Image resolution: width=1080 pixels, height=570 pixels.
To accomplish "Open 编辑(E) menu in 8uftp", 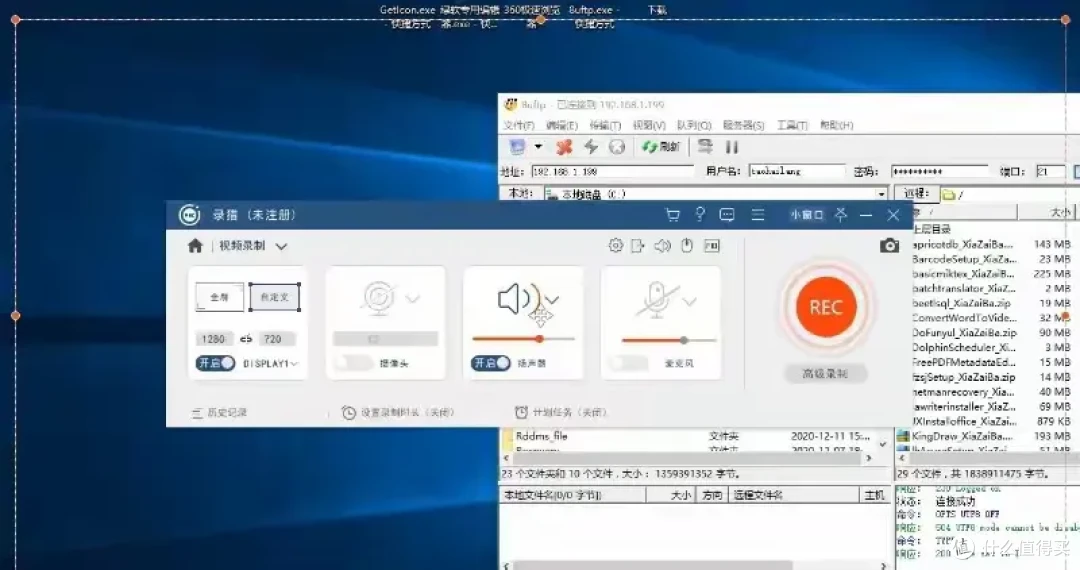I will [x=562, y=125].
